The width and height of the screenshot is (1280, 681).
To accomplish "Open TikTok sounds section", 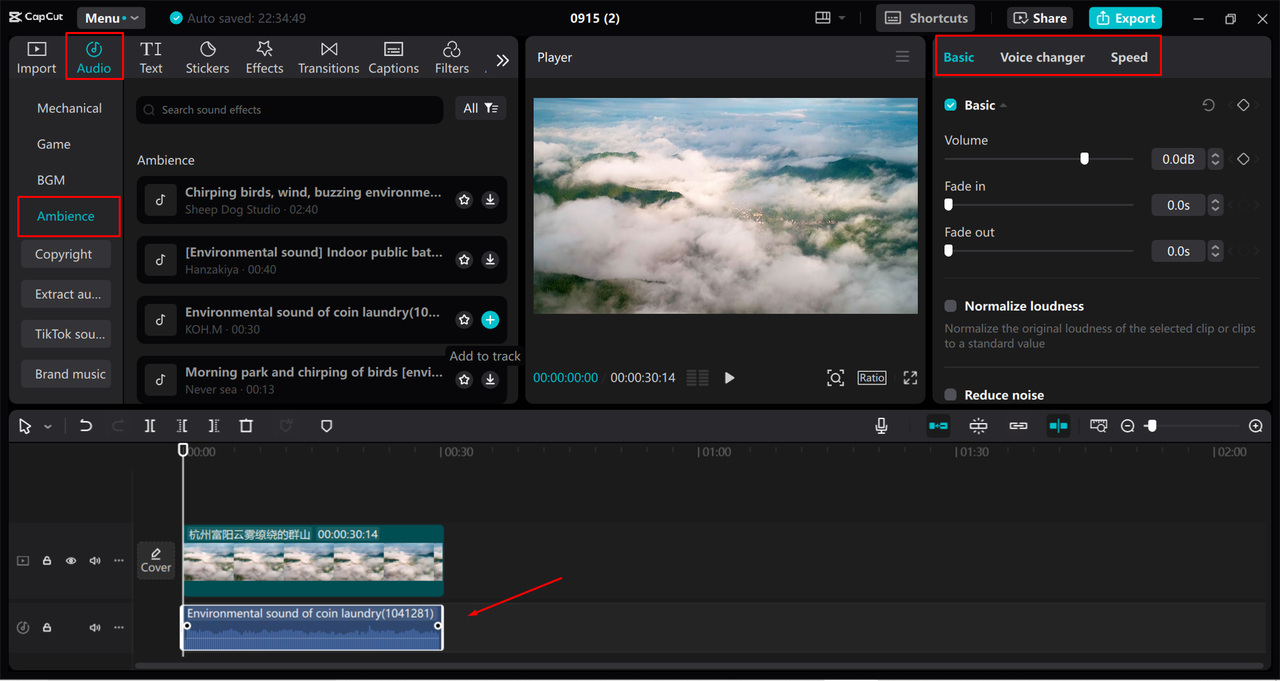I will coord(64,334).
